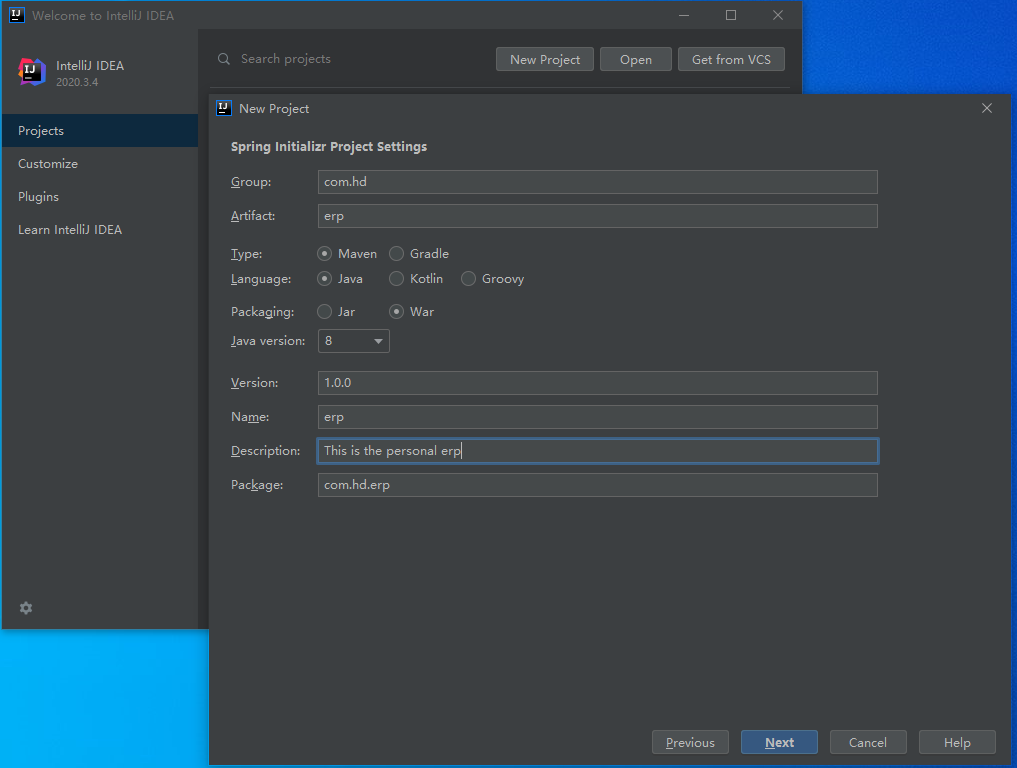Click Get from VCS in Welcome window
Screen dimensions: 1017x768
pos(731,59)
